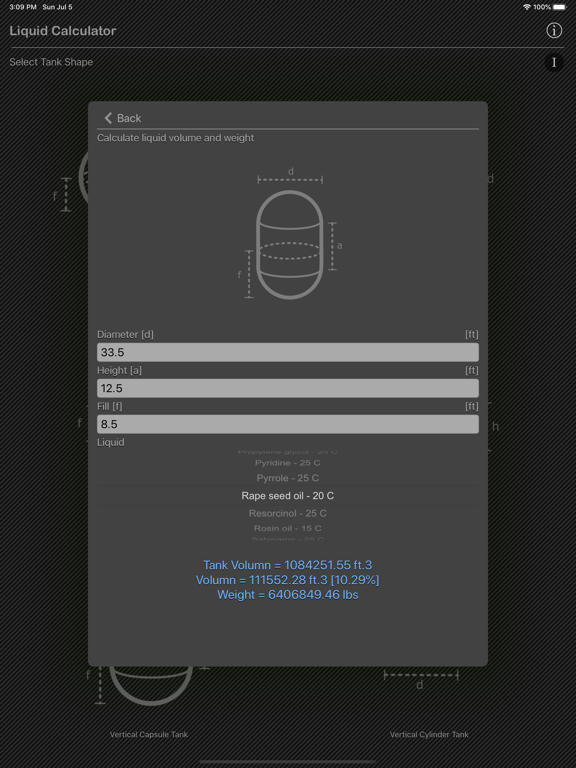Edit the Fill [f] field
Screen dimensions: 576x768
point(288,424)
